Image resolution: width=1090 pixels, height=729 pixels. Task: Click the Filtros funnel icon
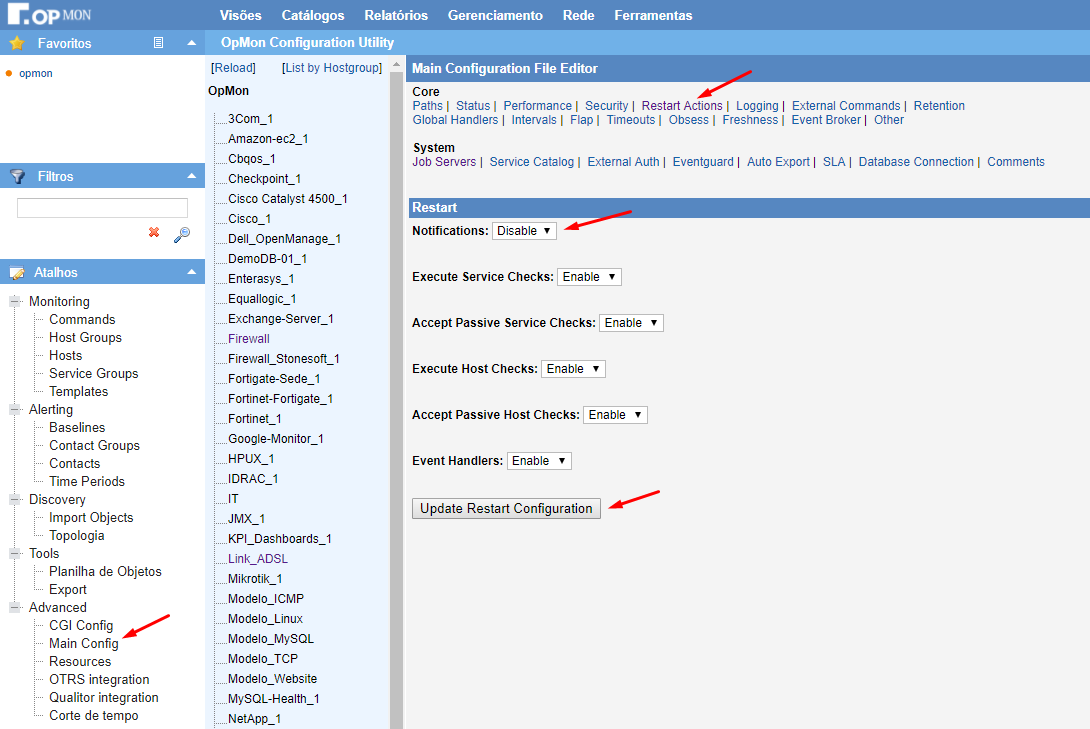tap(17, 176)
